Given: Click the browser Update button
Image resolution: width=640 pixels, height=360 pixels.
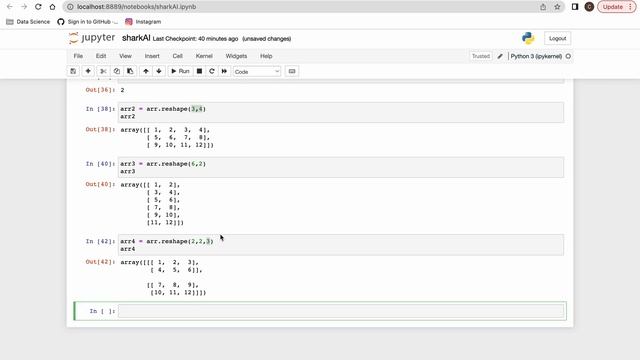Looking at the screenshot, I should coord(617,7).
